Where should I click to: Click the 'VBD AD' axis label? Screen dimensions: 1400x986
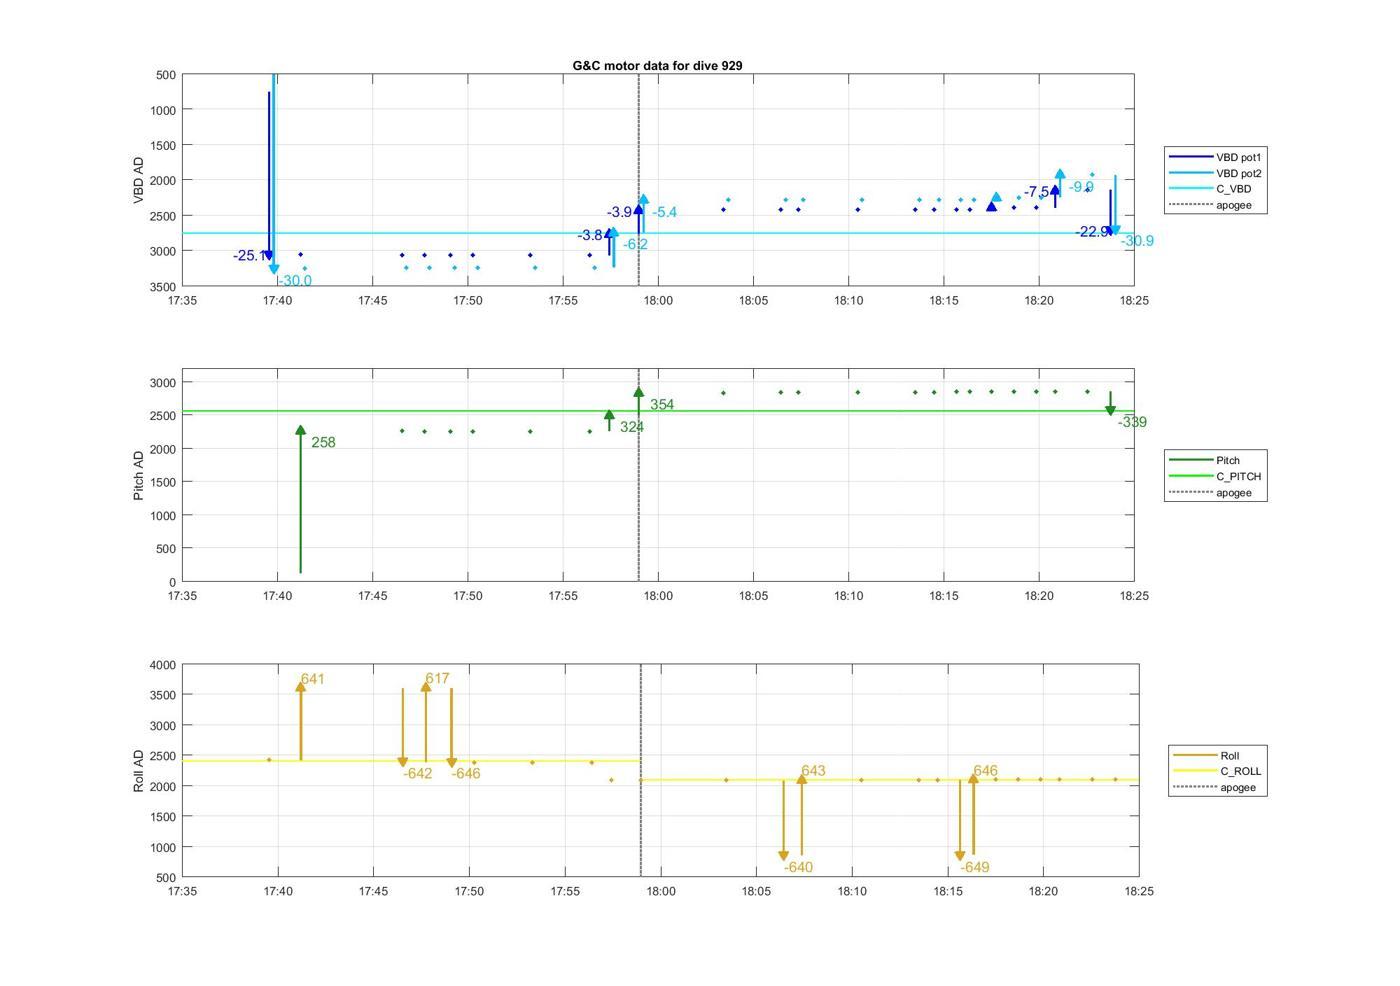tap(139, 180)
